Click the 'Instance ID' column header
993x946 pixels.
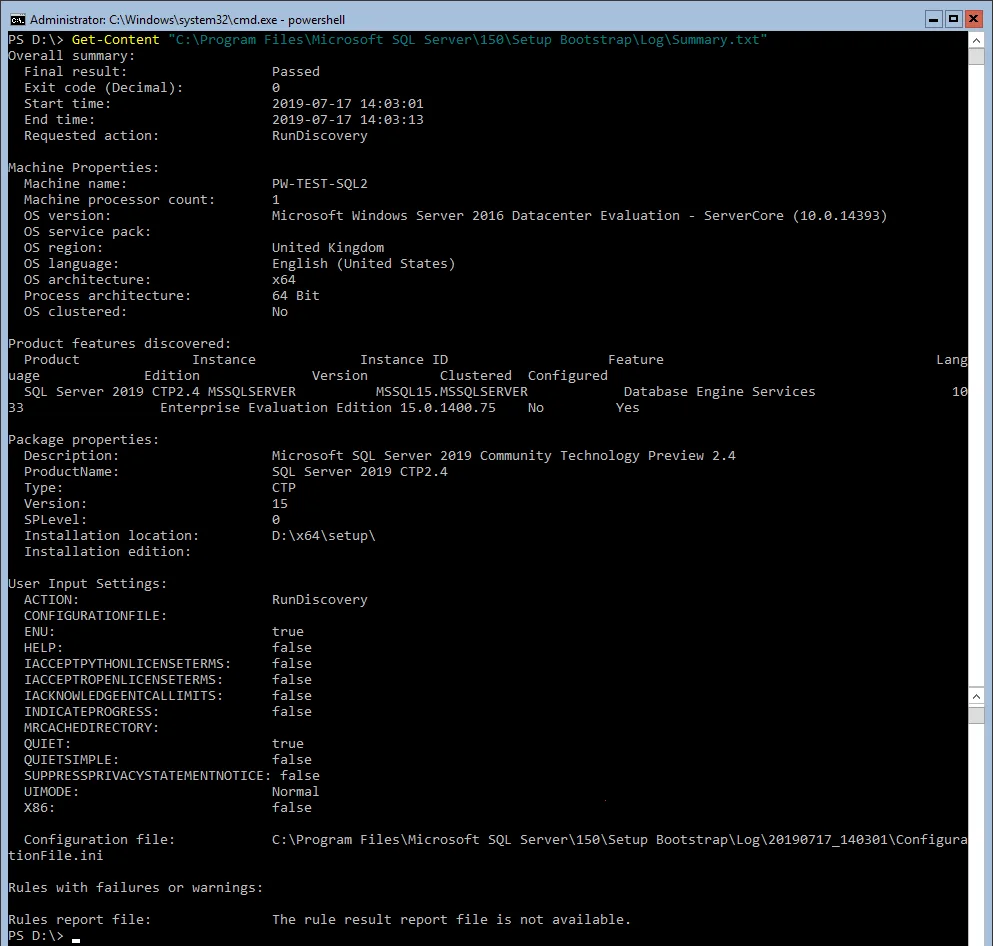[404, 360]
